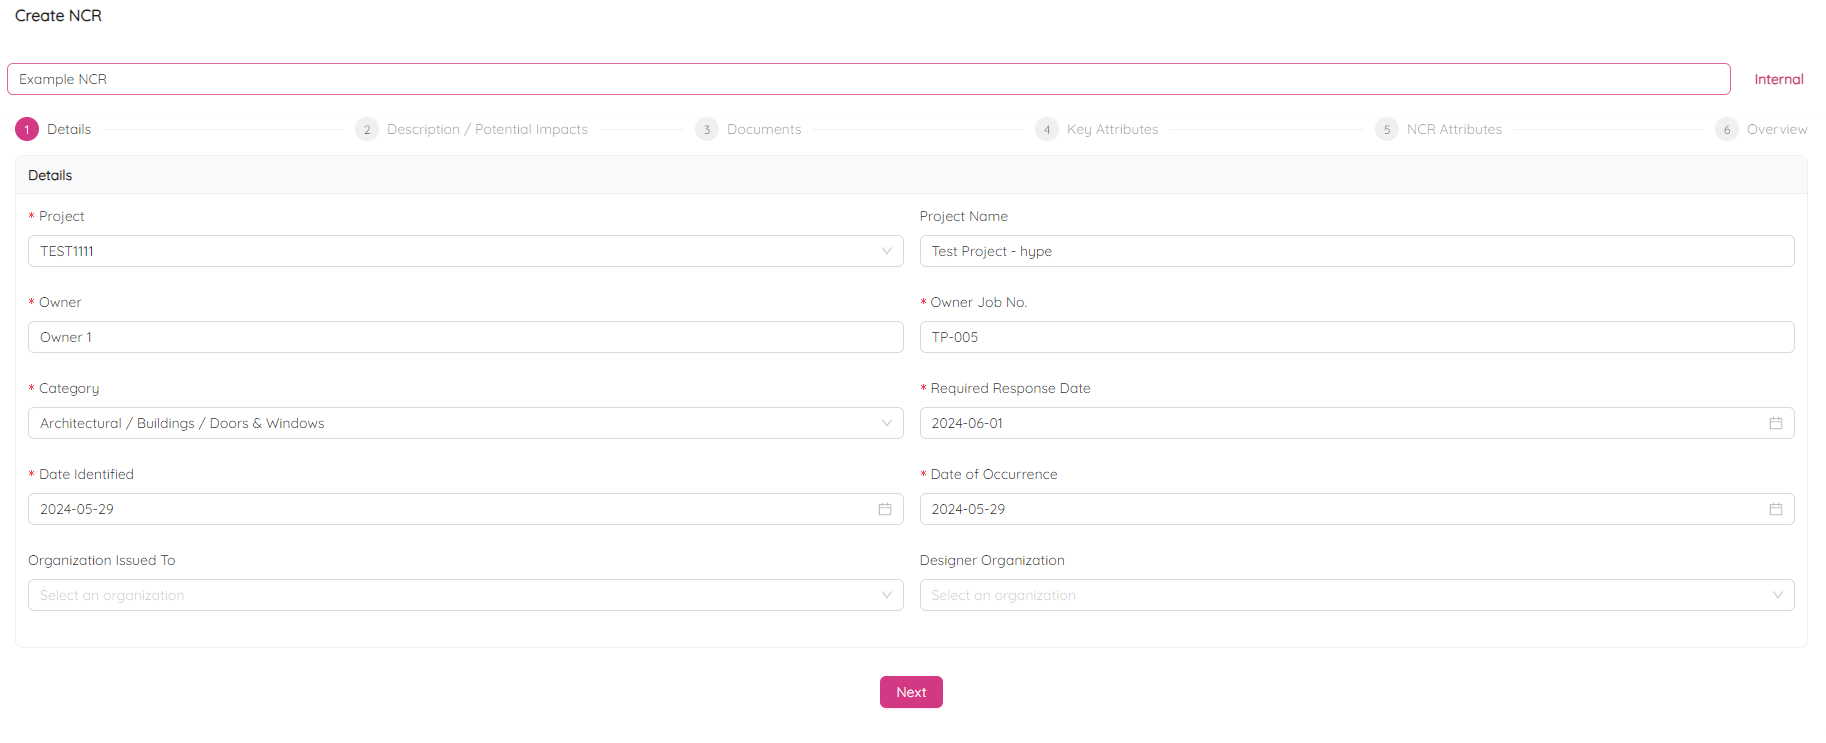Image resolution: width=1826 pixels, height=743 pixels.
Task: Switch to the Documents step
Action: coord(764,129)
